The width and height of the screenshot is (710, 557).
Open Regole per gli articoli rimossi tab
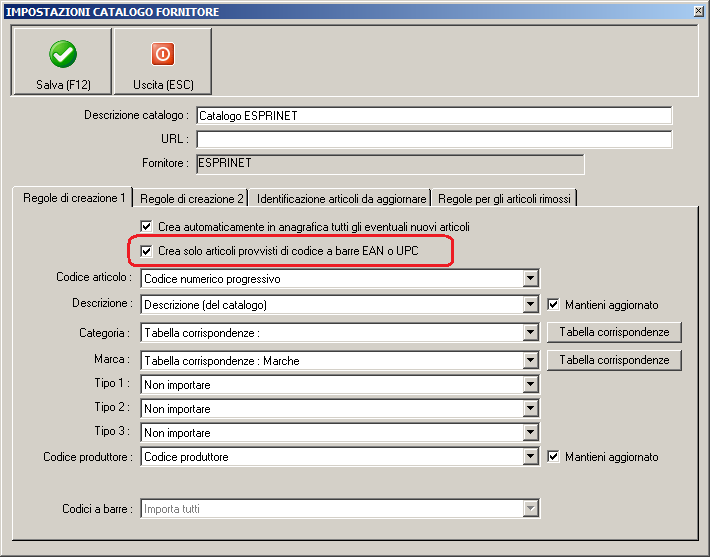504,198
